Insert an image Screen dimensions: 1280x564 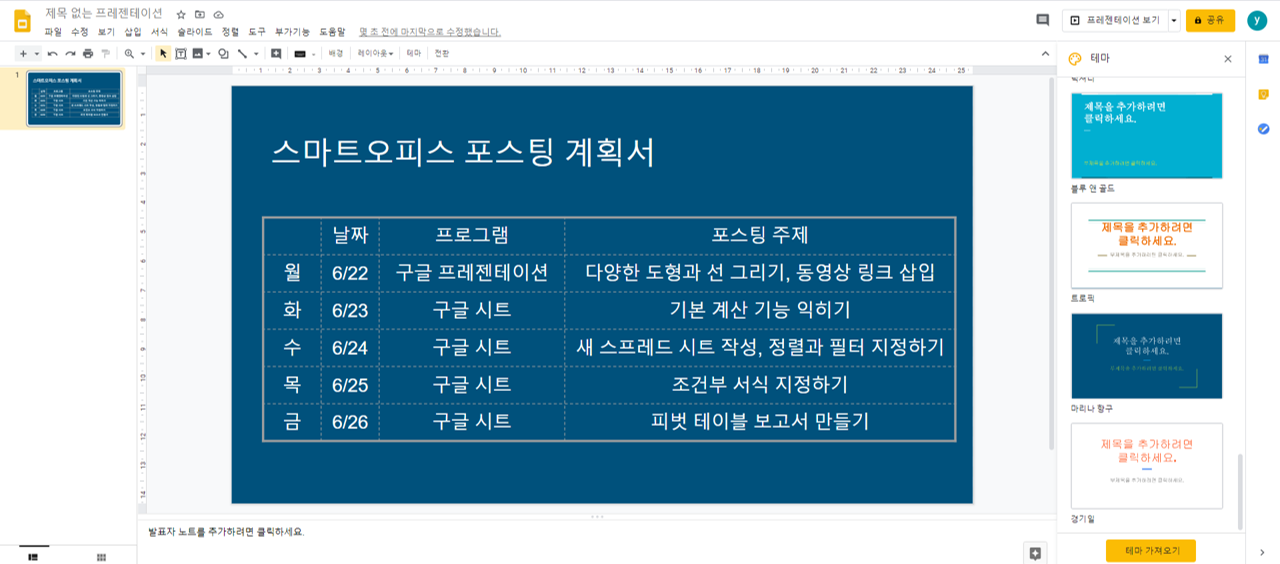[x=197, y=53]
